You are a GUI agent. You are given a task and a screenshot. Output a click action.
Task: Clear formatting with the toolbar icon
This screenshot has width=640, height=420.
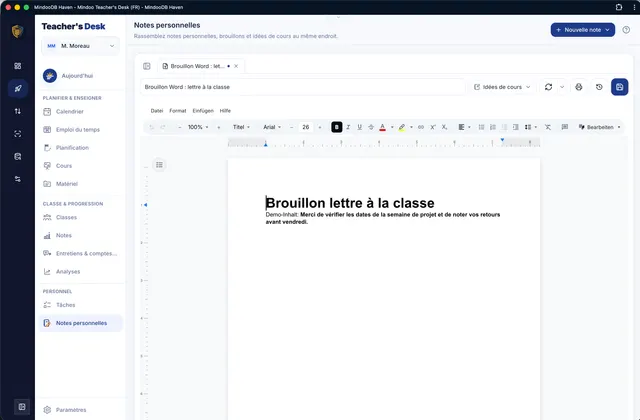548,127
